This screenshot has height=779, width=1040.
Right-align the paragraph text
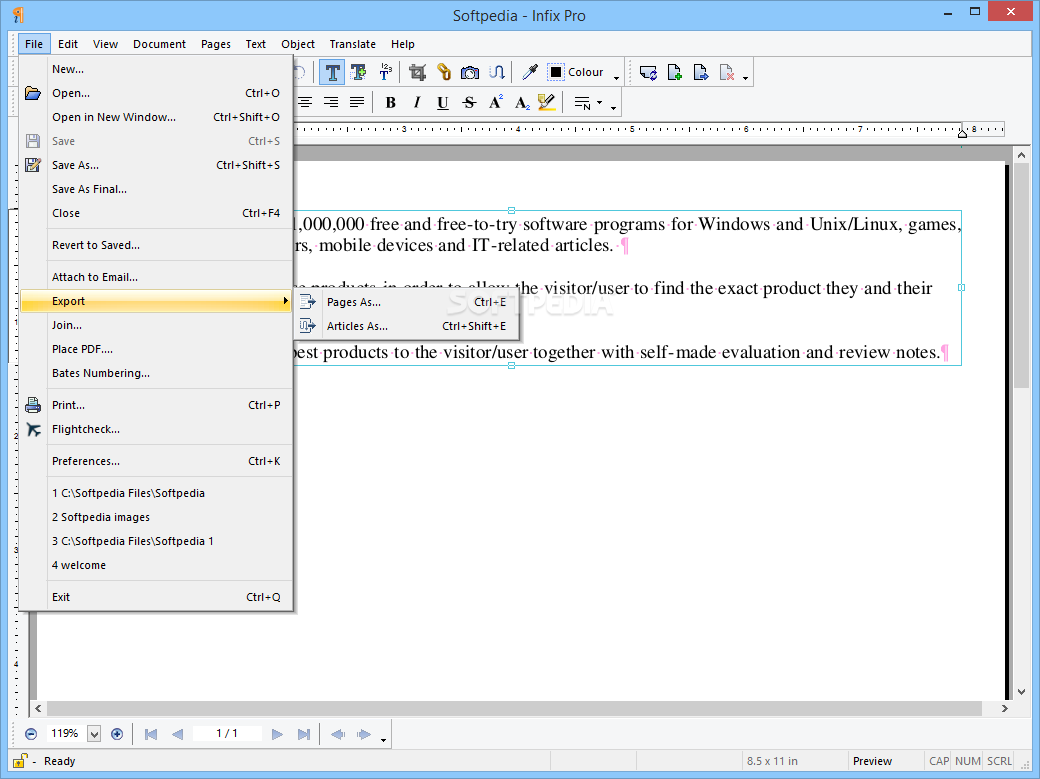pyautogui.click(x=331, y=103)
